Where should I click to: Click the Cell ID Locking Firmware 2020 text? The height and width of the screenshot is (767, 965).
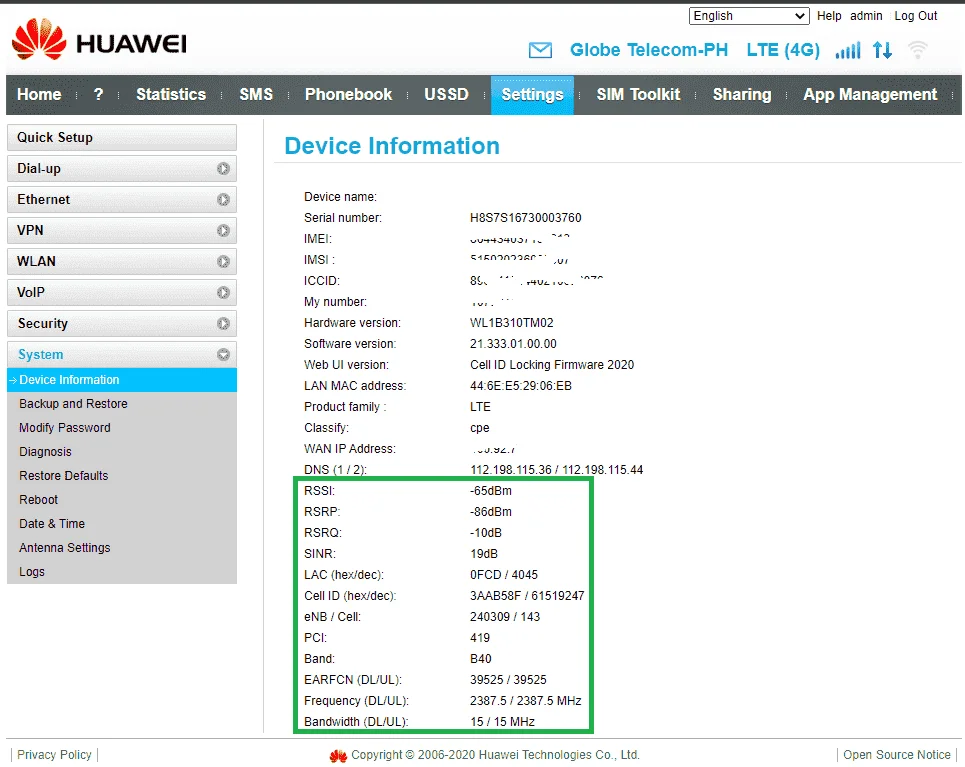[552, 364]
